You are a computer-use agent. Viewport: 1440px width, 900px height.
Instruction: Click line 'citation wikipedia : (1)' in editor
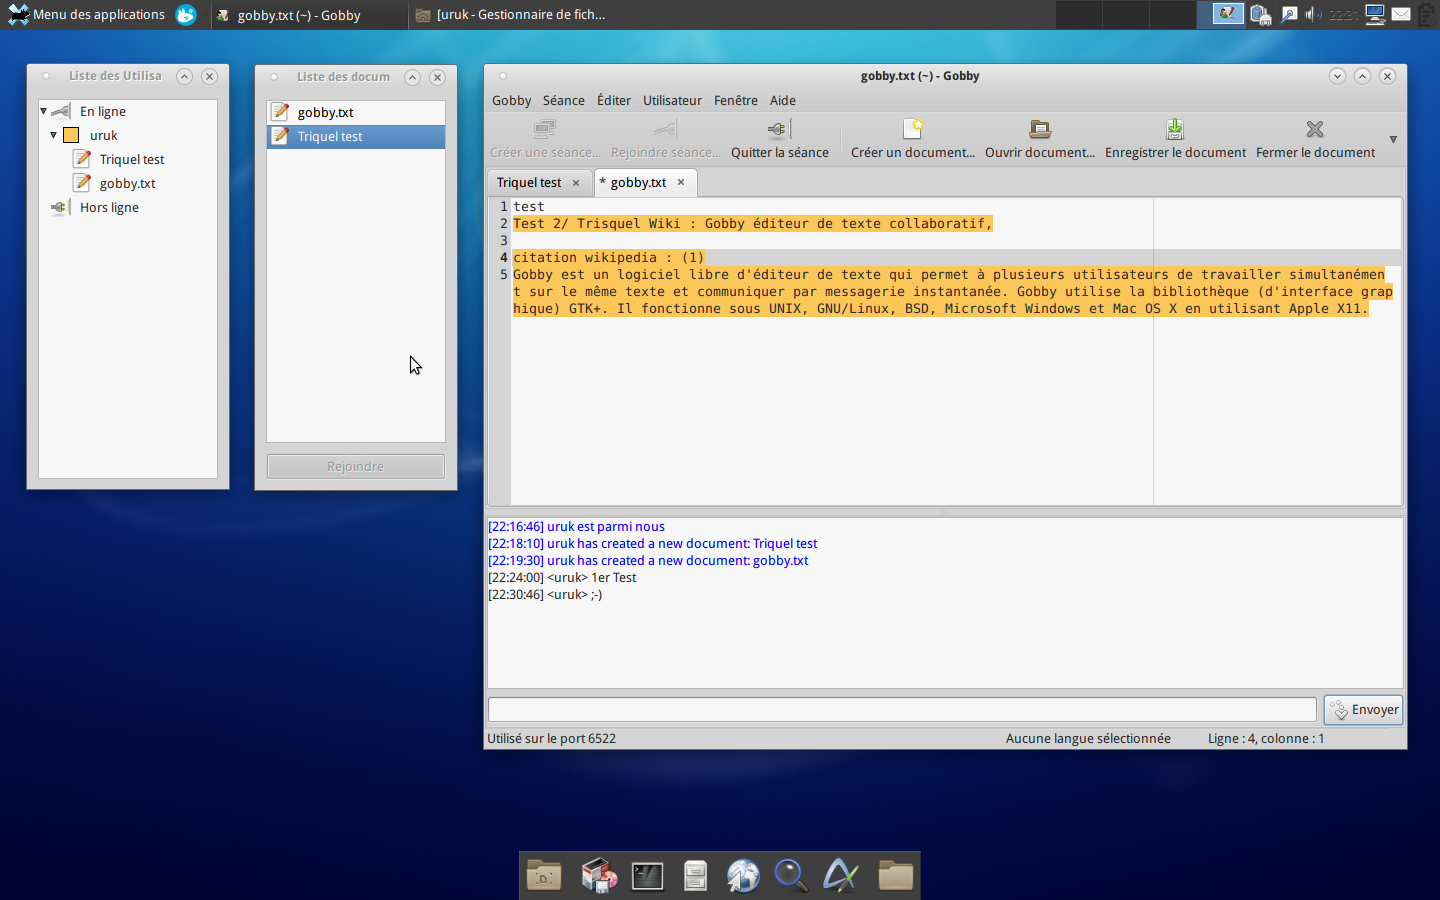609,257
